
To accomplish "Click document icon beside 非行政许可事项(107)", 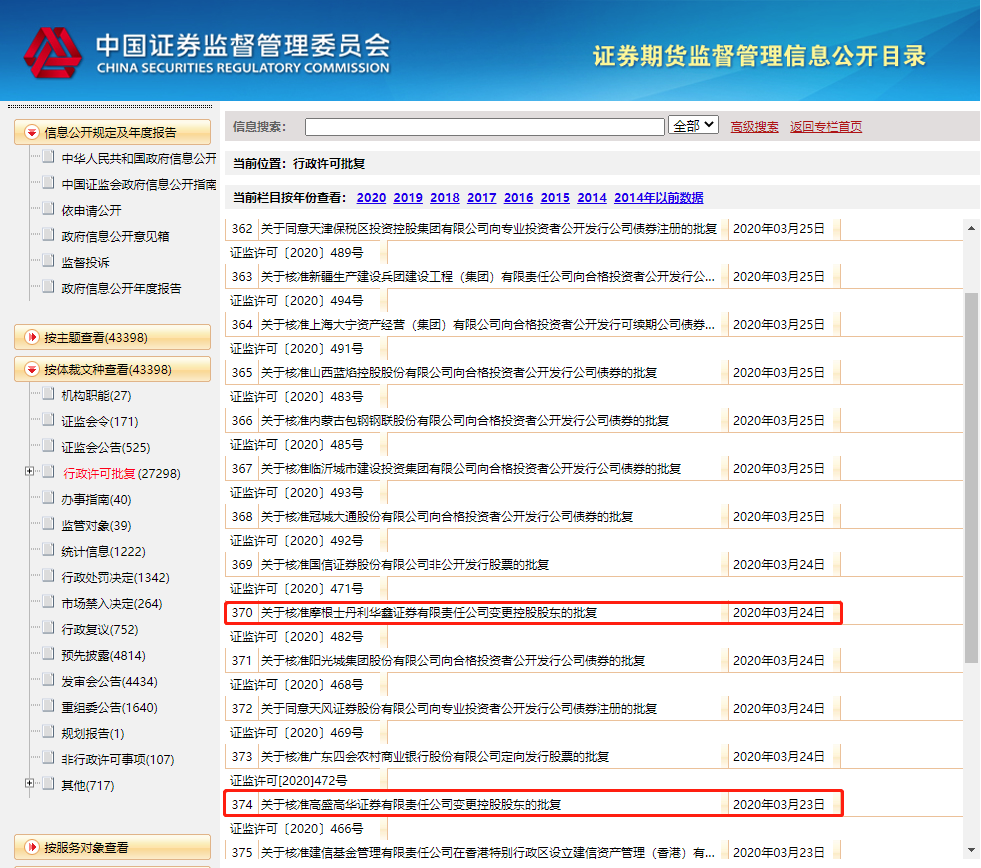I will point(48,757).
